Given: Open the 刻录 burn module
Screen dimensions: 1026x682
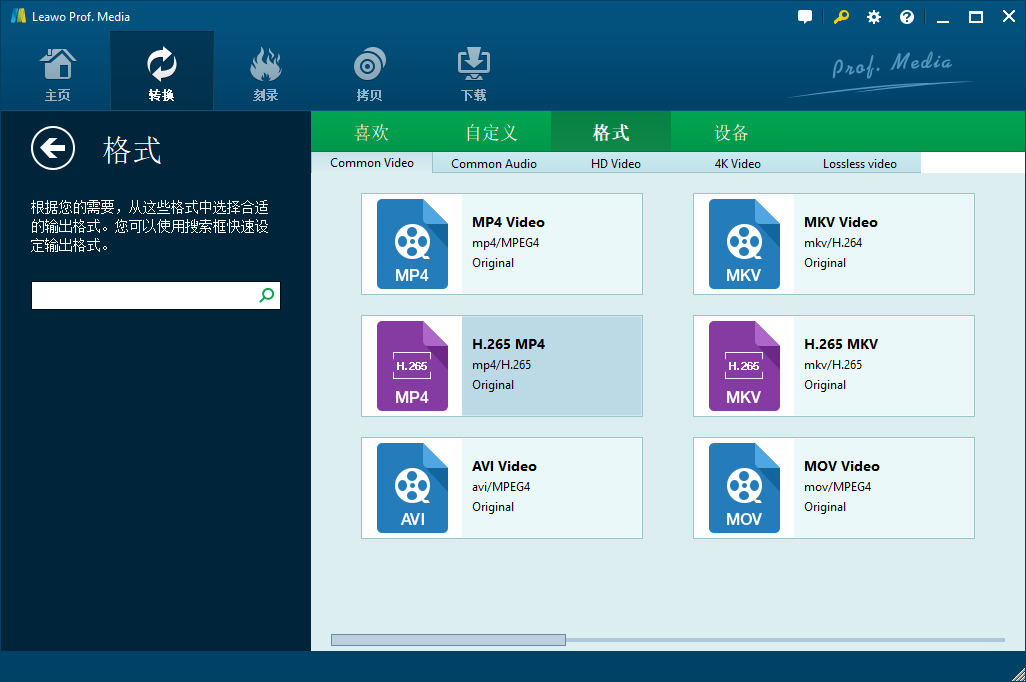Looking at the screenshot, I should [x=266, y=72].
